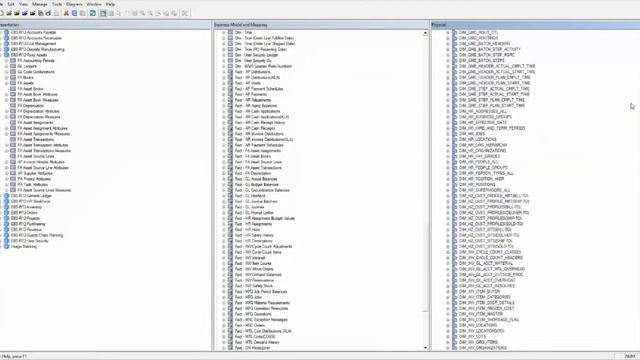Open the Diagram menu
Screen dimensions: 640x360
(74, 4)
